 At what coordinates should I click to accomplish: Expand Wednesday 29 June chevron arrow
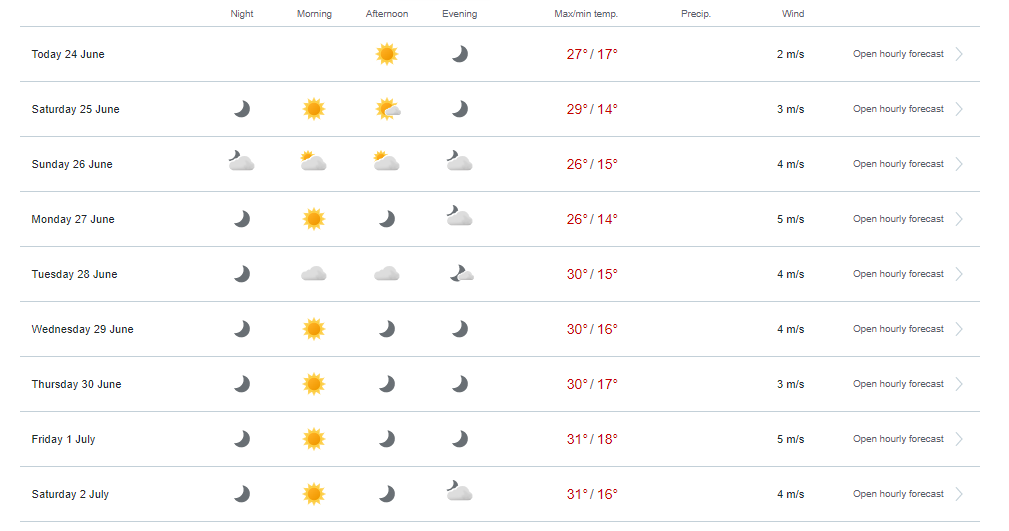pos(959,329)
